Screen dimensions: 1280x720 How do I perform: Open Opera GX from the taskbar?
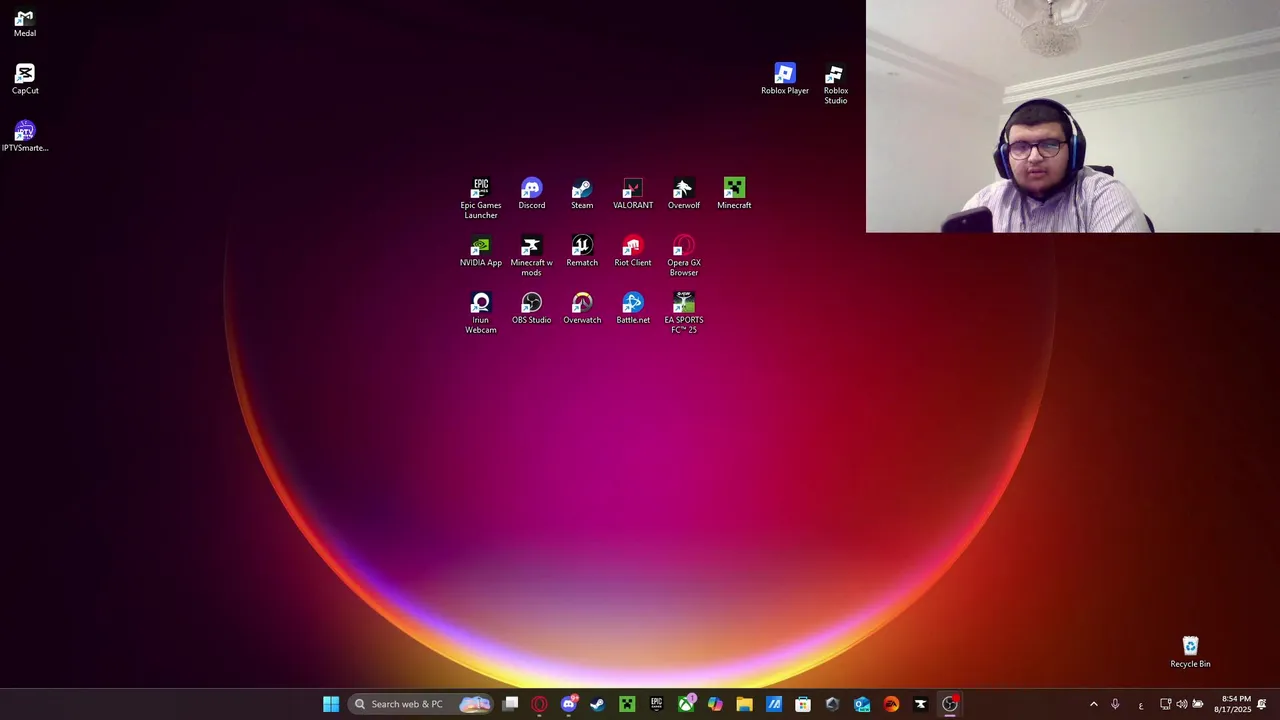pyautogui.click(x=540, y=704)
